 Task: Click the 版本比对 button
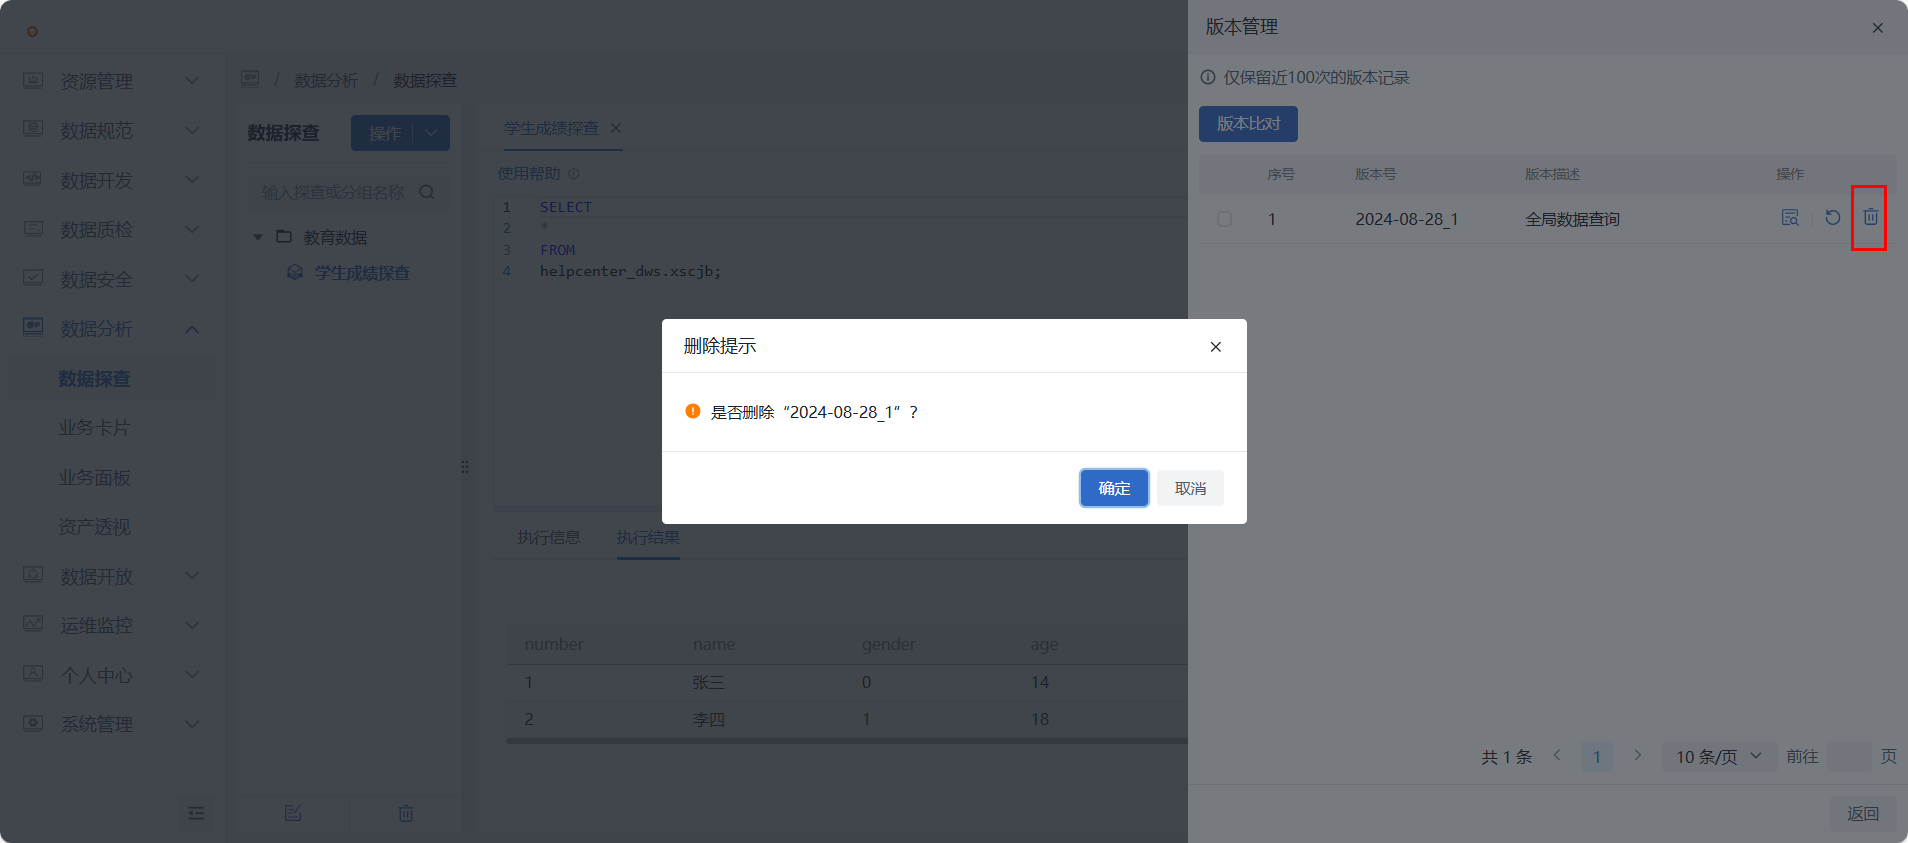pyautogui.click(x=1248, y=124)
